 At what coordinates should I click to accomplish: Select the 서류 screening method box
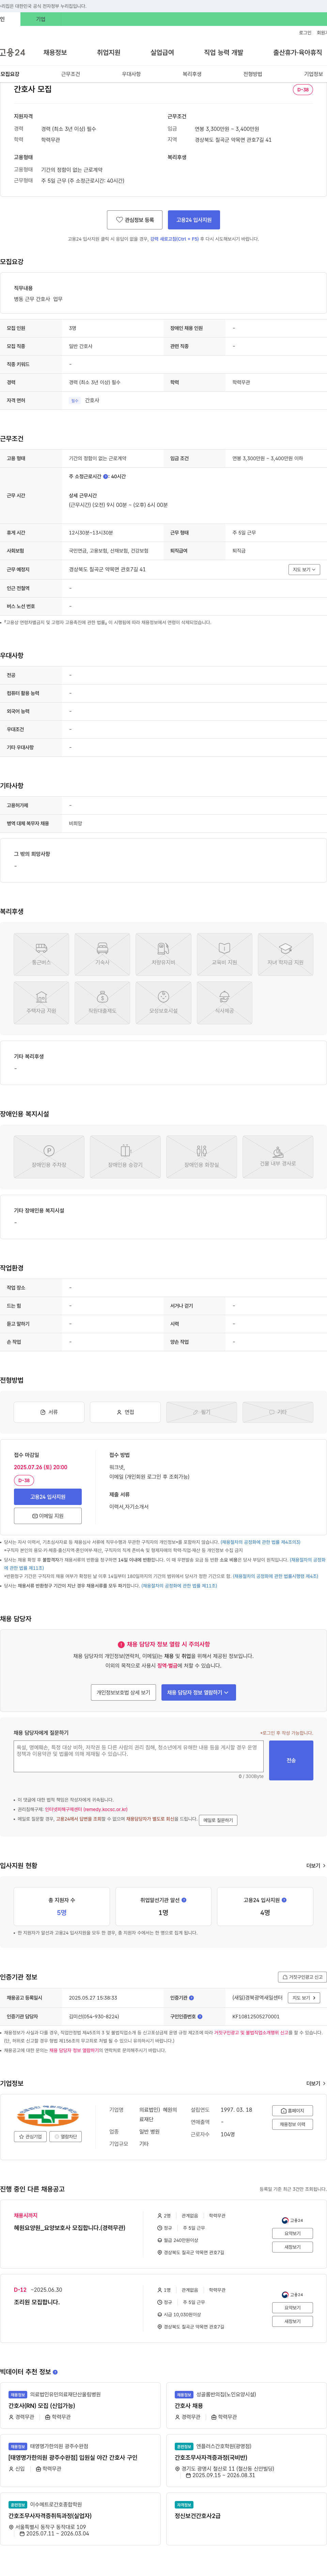tap(49, 1412)
